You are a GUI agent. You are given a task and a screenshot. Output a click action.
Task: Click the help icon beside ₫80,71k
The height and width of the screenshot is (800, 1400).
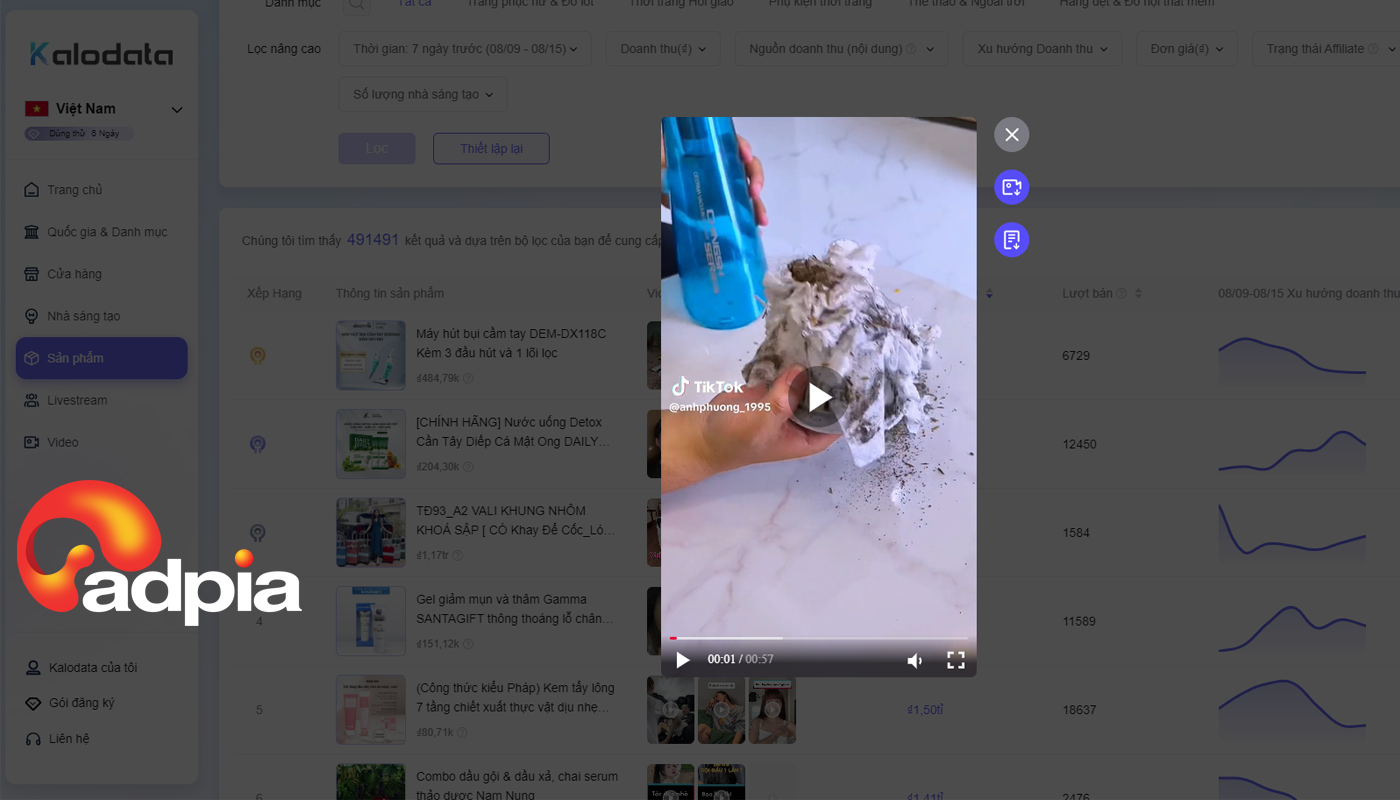pyautogui.click(x=463, y=732)
